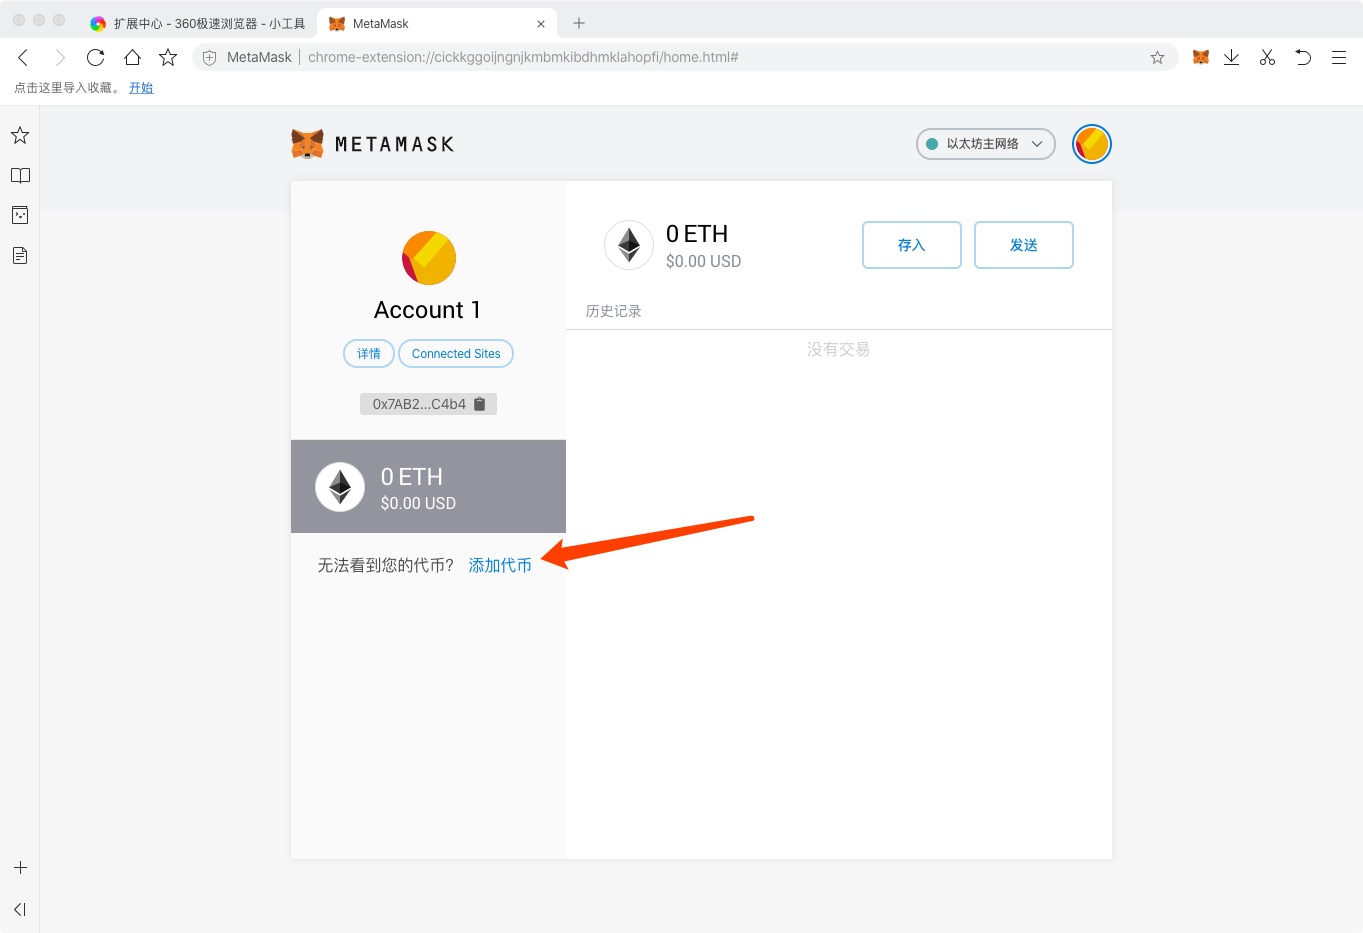The height and width of the screenshot is (933, 1363).
Task: Click the shield icon in address bar
Action: (x=209, y=57)
